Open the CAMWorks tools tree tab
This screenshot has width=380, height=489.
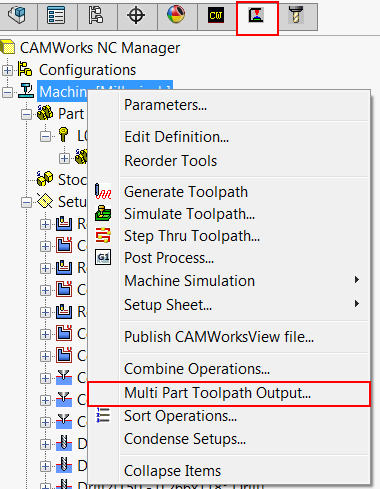[x=297, y=15]
